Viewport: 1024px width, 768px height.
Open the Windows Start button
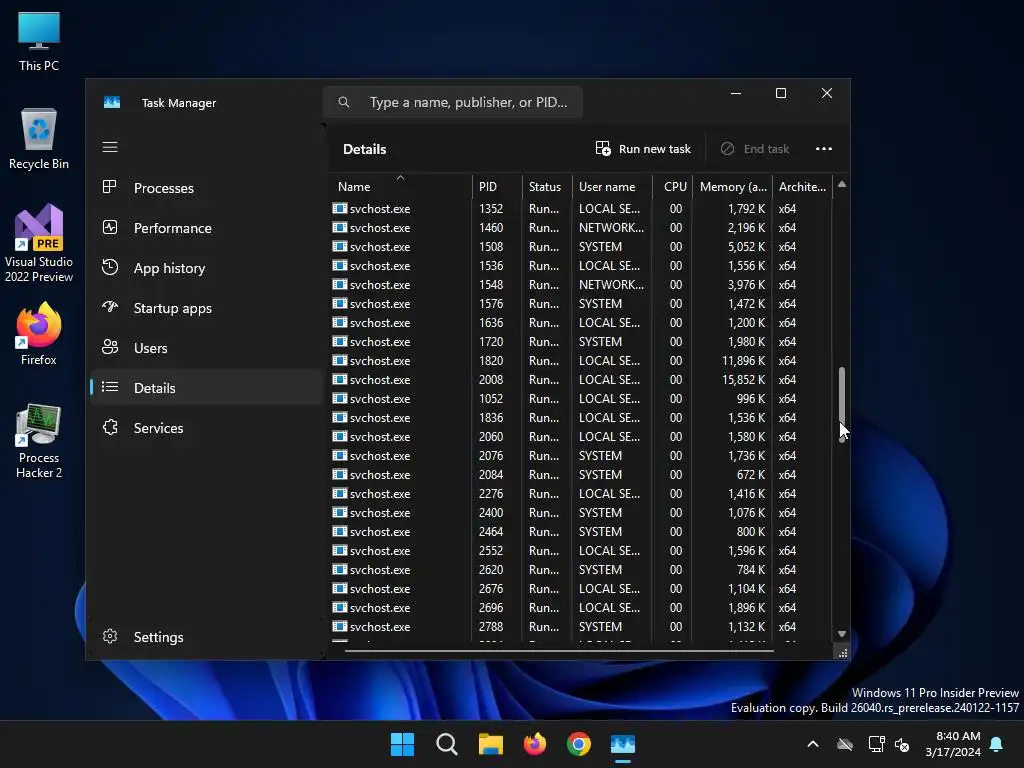[402, 744]
